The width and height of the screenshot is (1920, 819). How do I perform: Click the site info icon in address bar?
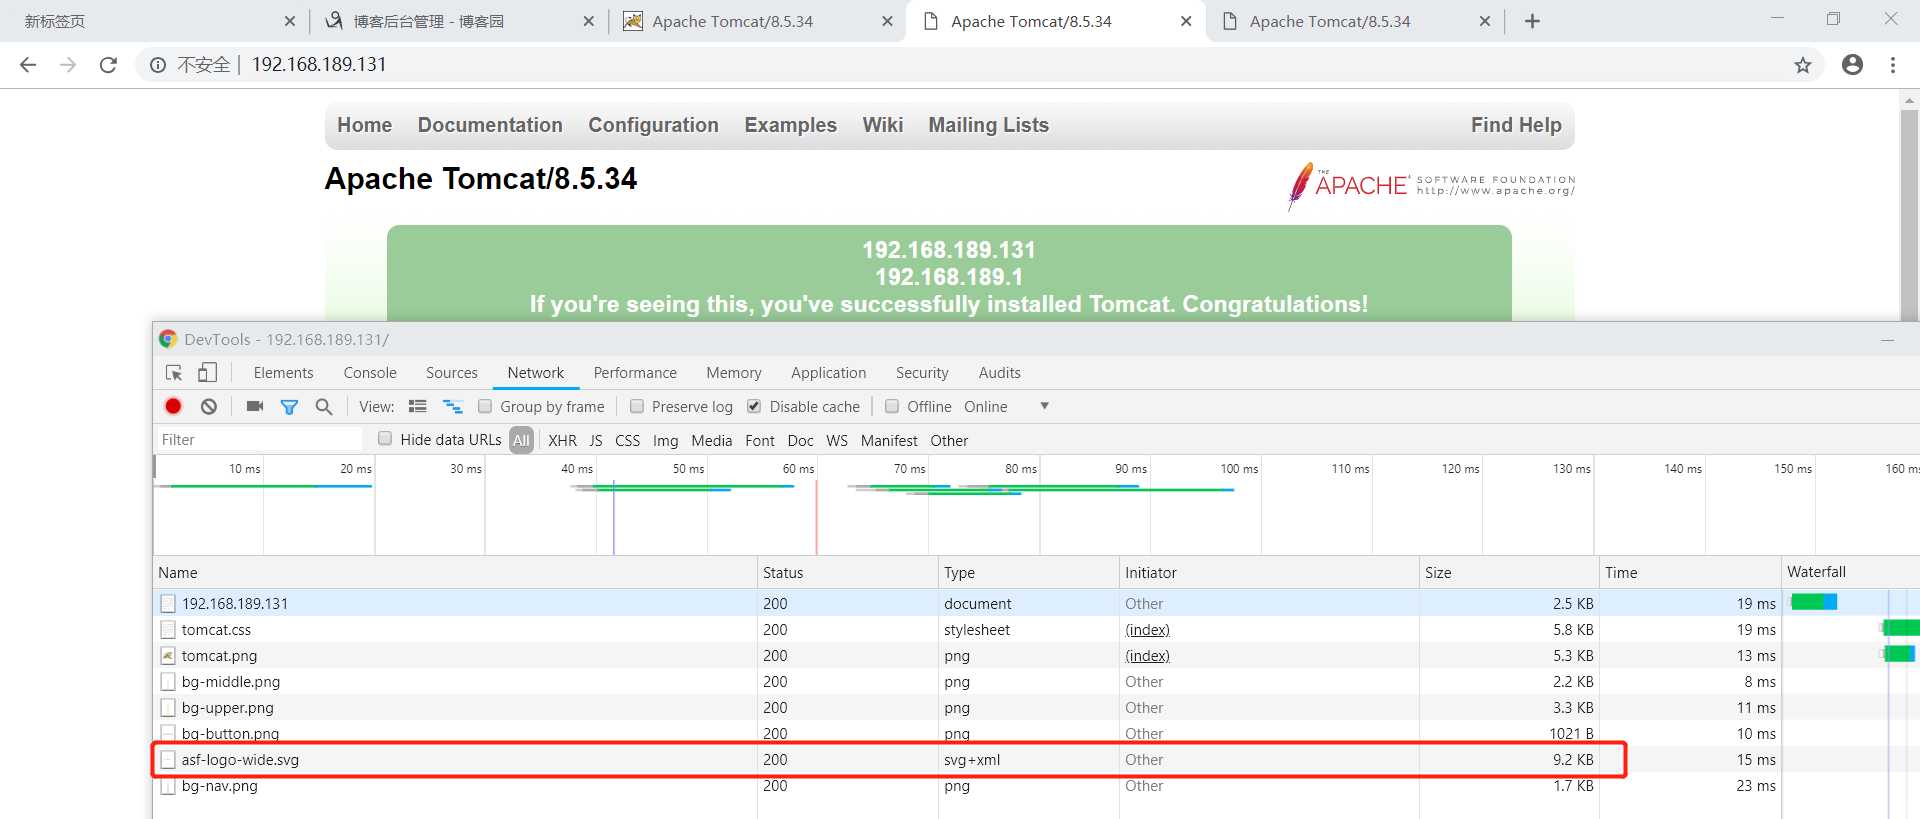(x=158, y=65)
